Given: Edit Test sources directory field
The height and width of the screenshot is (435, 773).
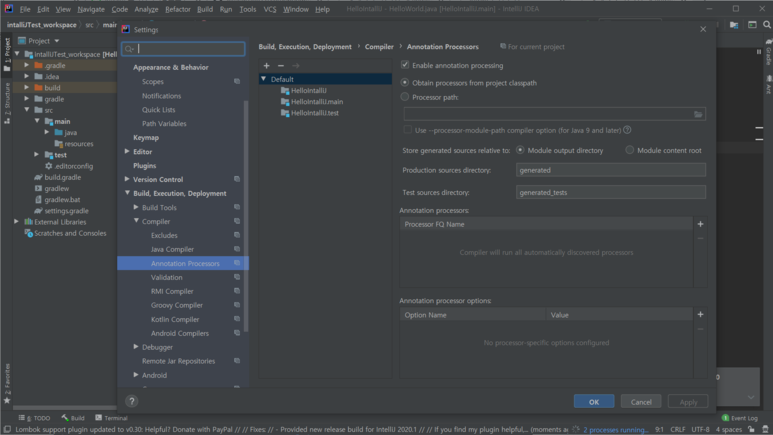Looking at the screenshot, I should (x=610, y=192).
